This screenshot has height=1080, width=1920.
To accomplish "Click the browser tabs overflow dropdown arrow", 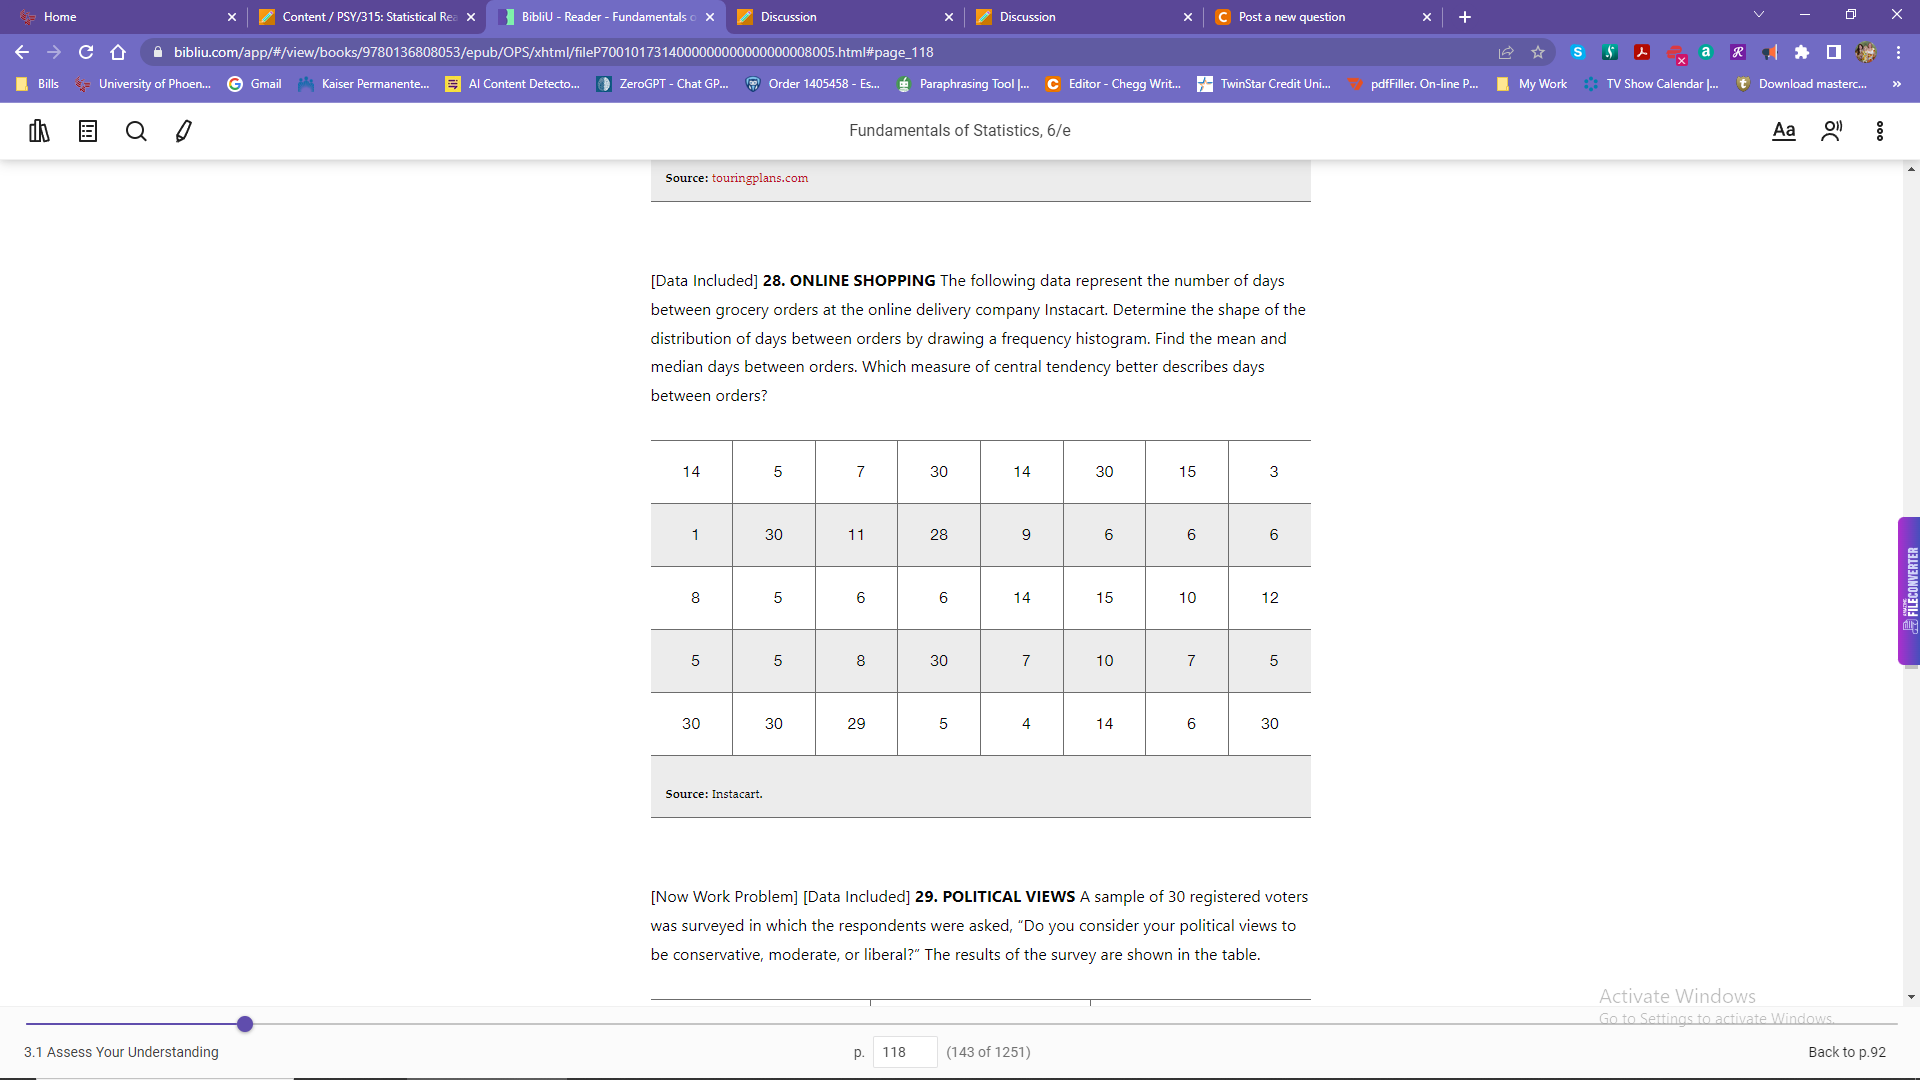I will click(1759, 16).
